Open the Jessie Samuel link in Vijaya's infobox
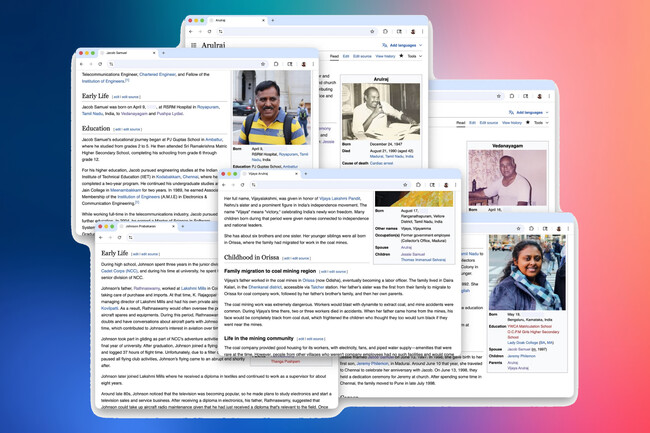Image resolution: width=650 pixels, height=433 pixels. 413,254
